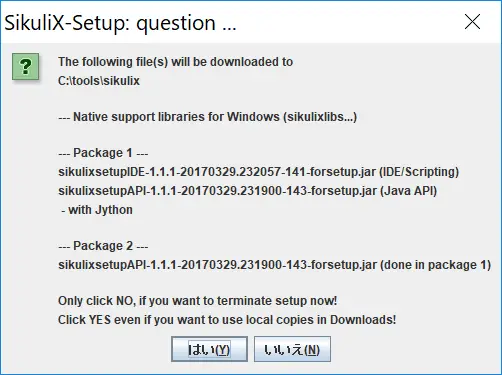
Task: Click the '--- Package 2 ---' heading
Action: click(x=103, y=246)
